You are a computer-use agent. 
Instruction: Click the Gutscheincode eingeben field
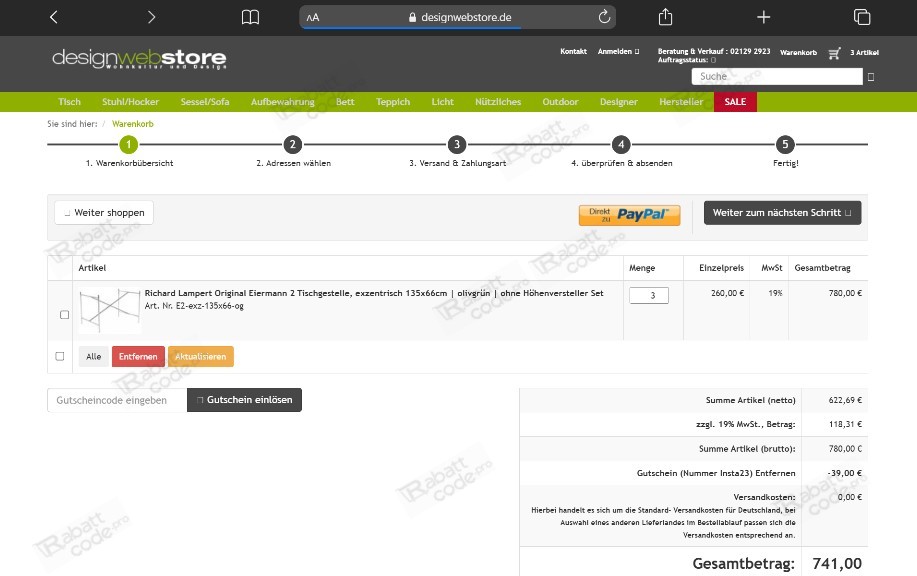[x=117, y=400]
